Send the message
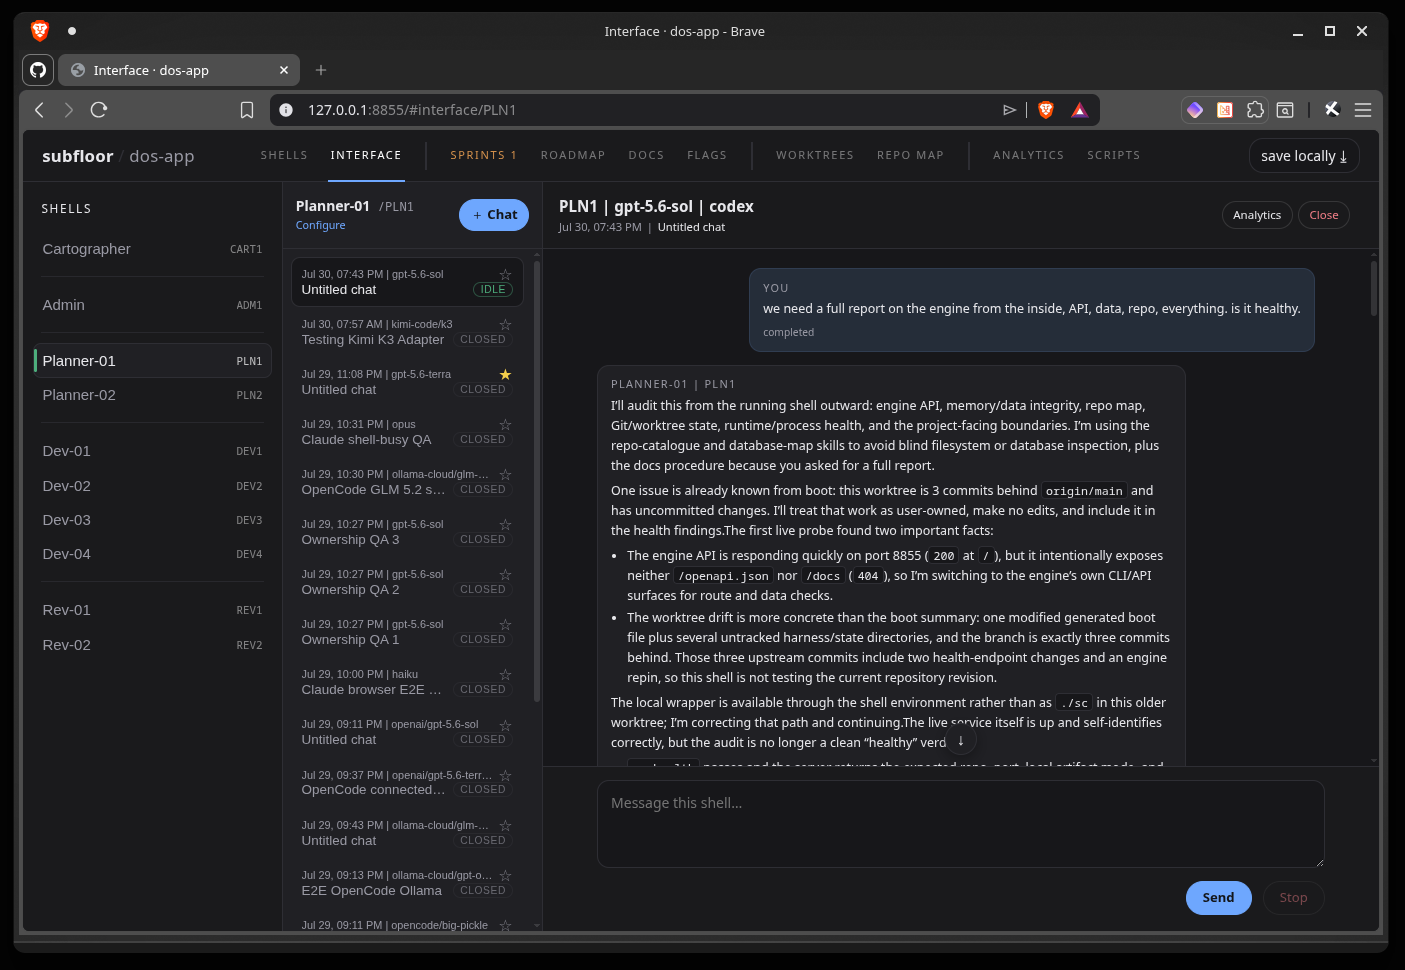Image resolution: width=1405 pixels, height=970 pixels. (x=1218, y=898)
